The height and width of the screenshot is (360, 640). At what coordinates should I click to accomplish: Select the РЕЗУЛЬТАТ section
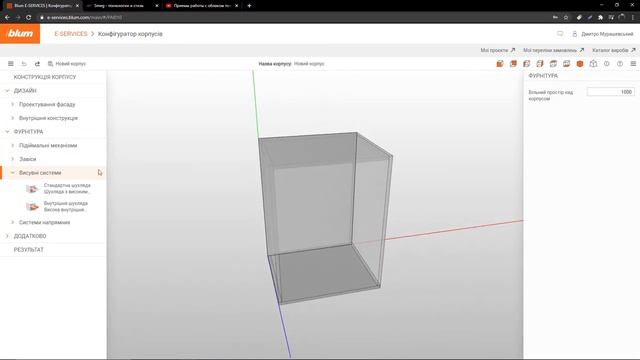29,250
